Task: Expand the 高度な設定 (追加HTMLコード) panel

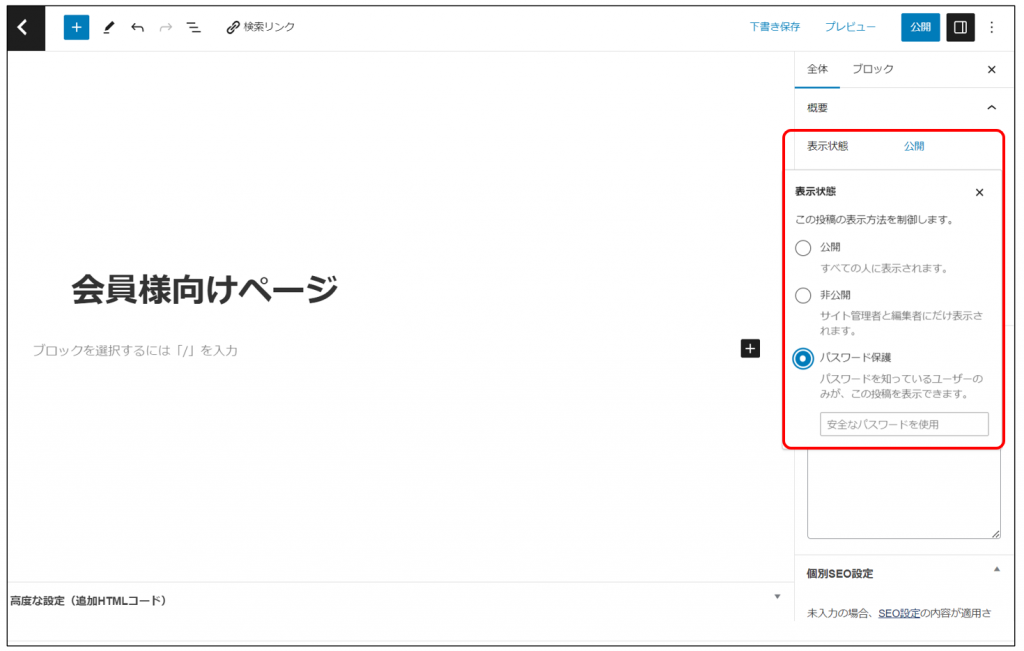Action: 777,597
